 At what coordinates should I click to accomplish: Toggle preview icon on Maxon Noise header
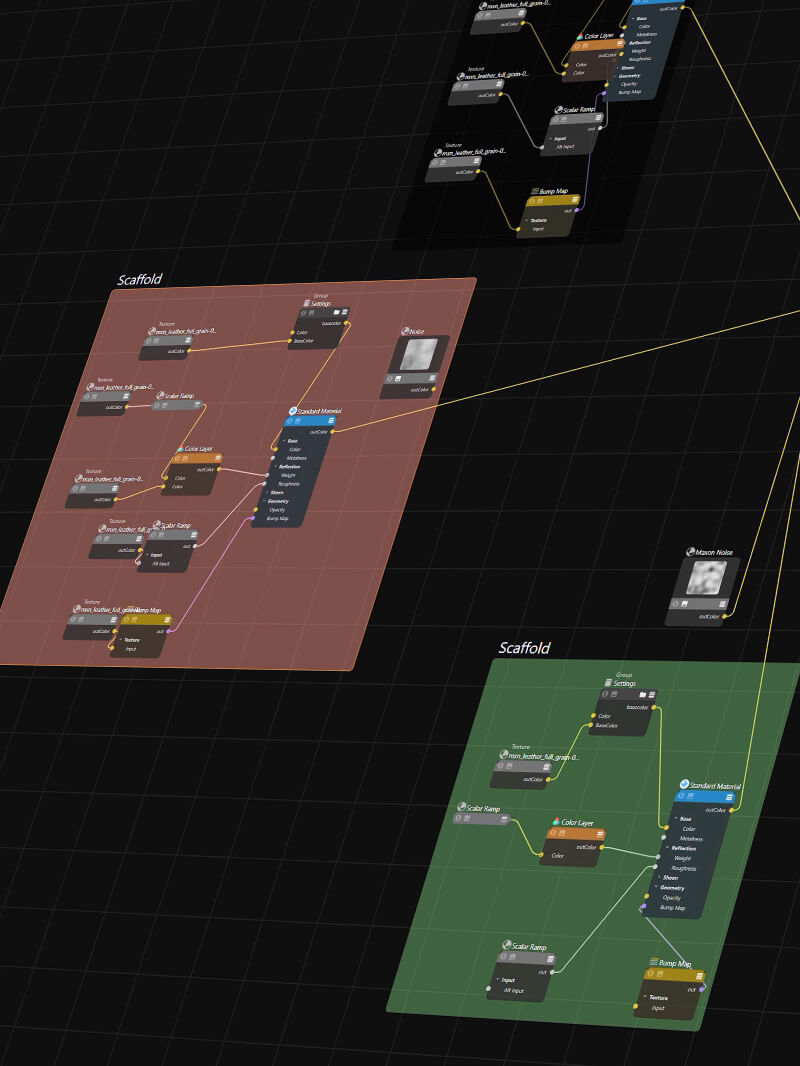click(x=684, y=604)
